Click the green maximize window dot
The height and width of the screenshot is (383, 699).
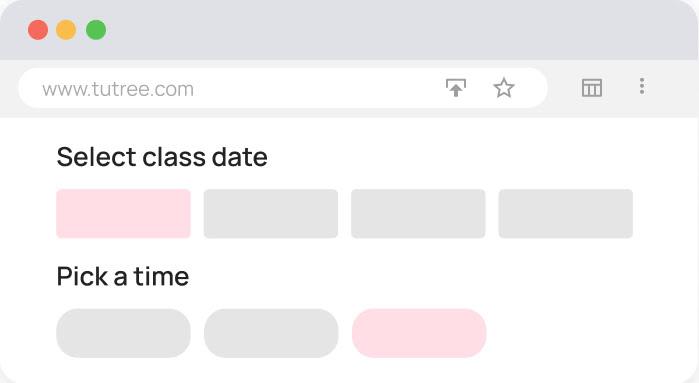pos(96,30)
